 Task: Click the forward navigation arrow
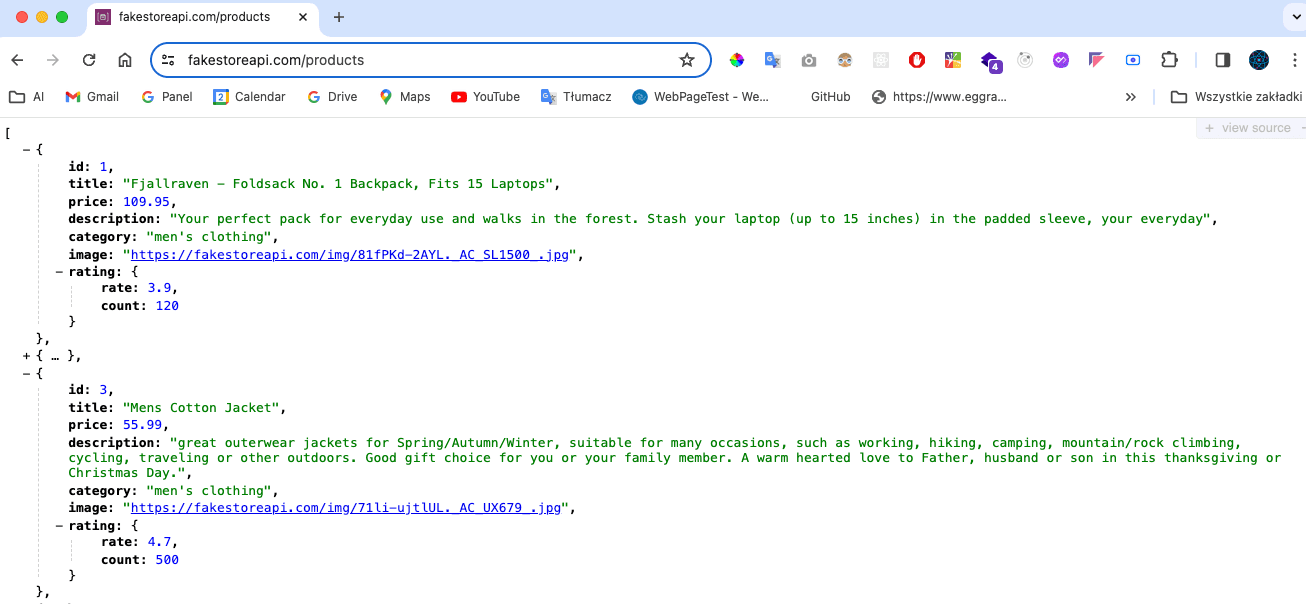pyautogui.click(x=53, y=60)
